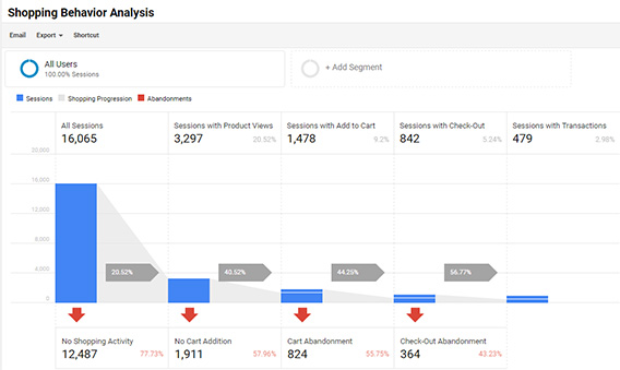Click the Email button
The width and height of the screenshot is (620, 370).
click(18, 35)
